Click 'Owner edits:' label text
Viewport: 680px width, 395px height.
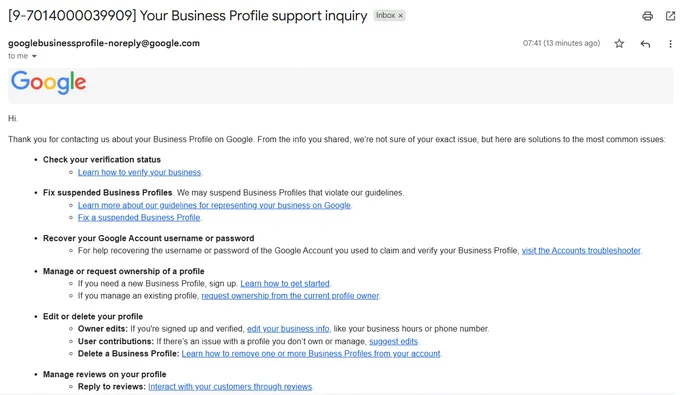click(x=103, y=329)
